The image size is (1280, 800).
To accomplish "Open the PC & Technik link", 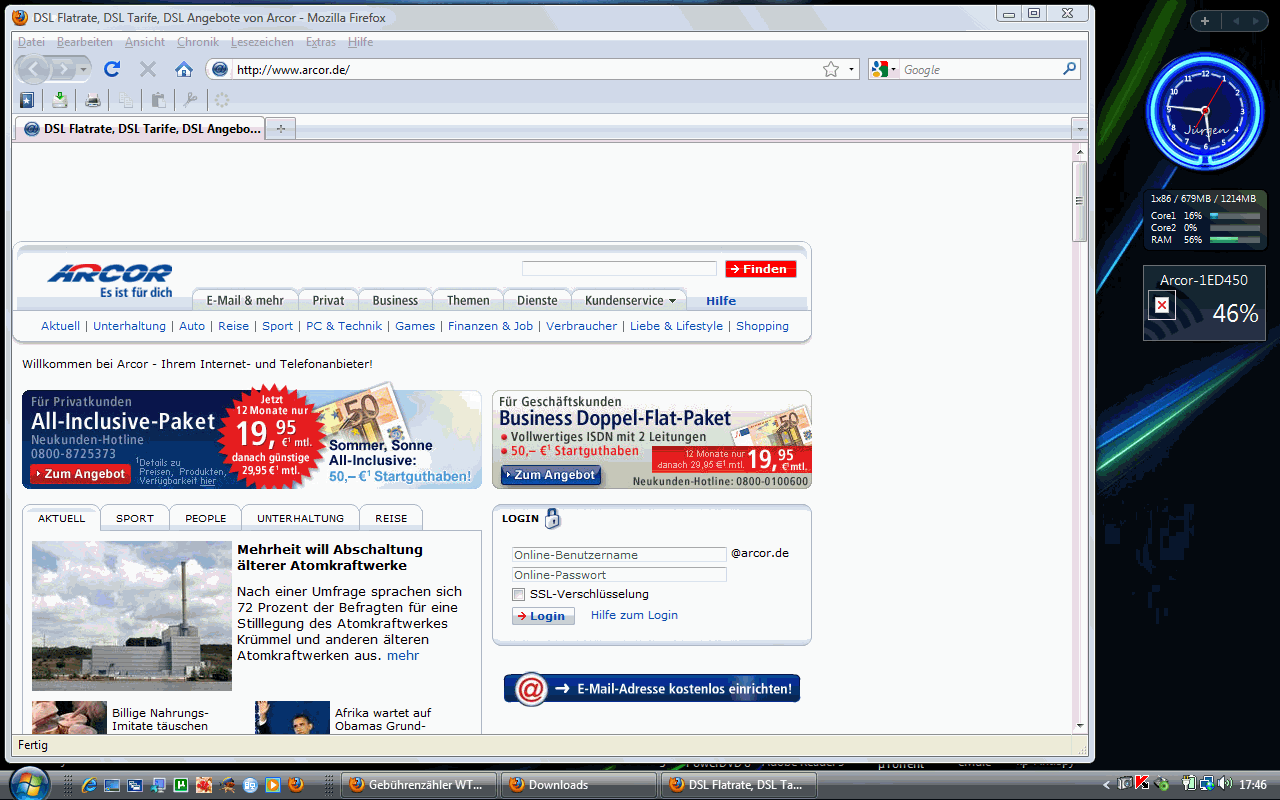I will point(344,326).
